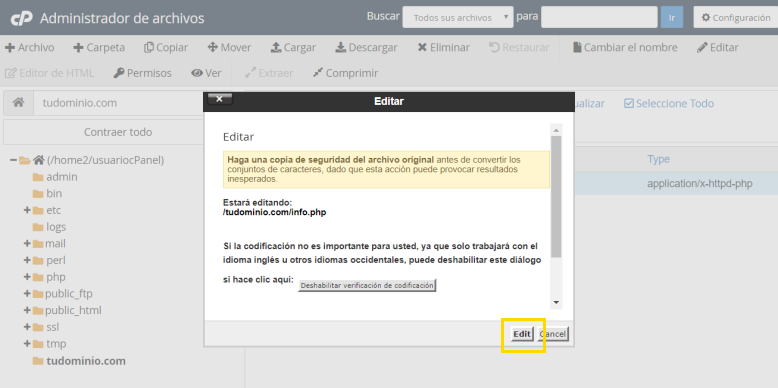Click the dialog scrollbar up arrow

coord(556,130)
